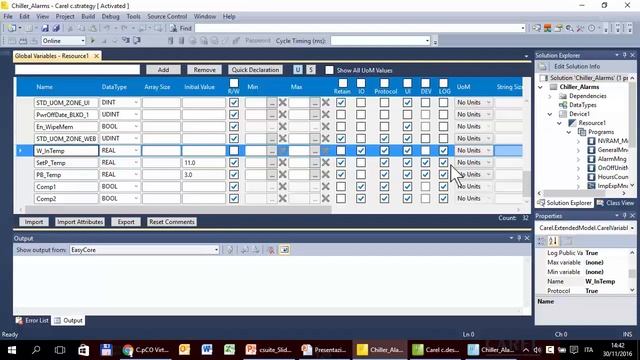Click the green Start run arrow icon
This screenshot has width=640, height=360.
[93, 41]
